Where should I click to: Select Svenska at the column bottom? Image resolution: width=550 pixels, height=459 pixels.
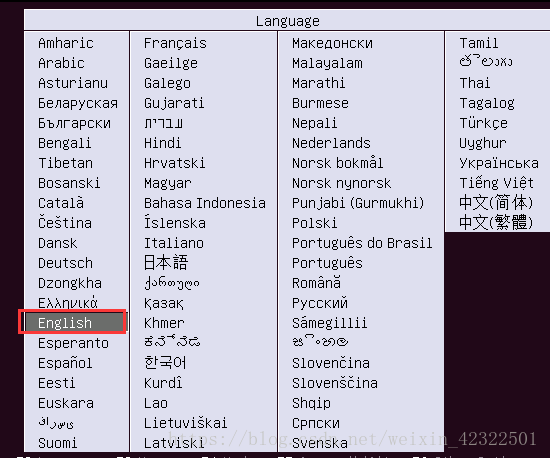(320, 443)
